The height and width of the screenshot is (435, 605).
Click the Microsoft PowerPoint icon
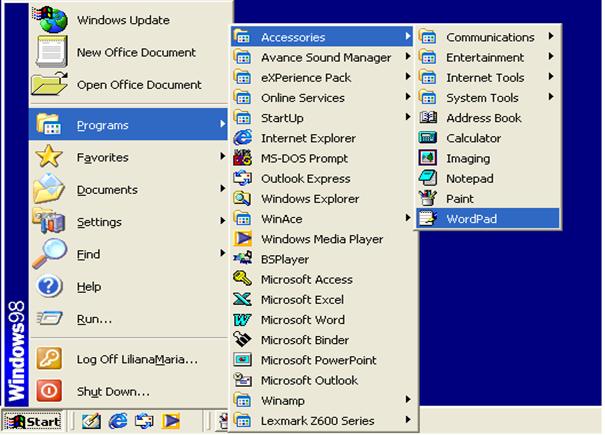click(x=242, y=360)
